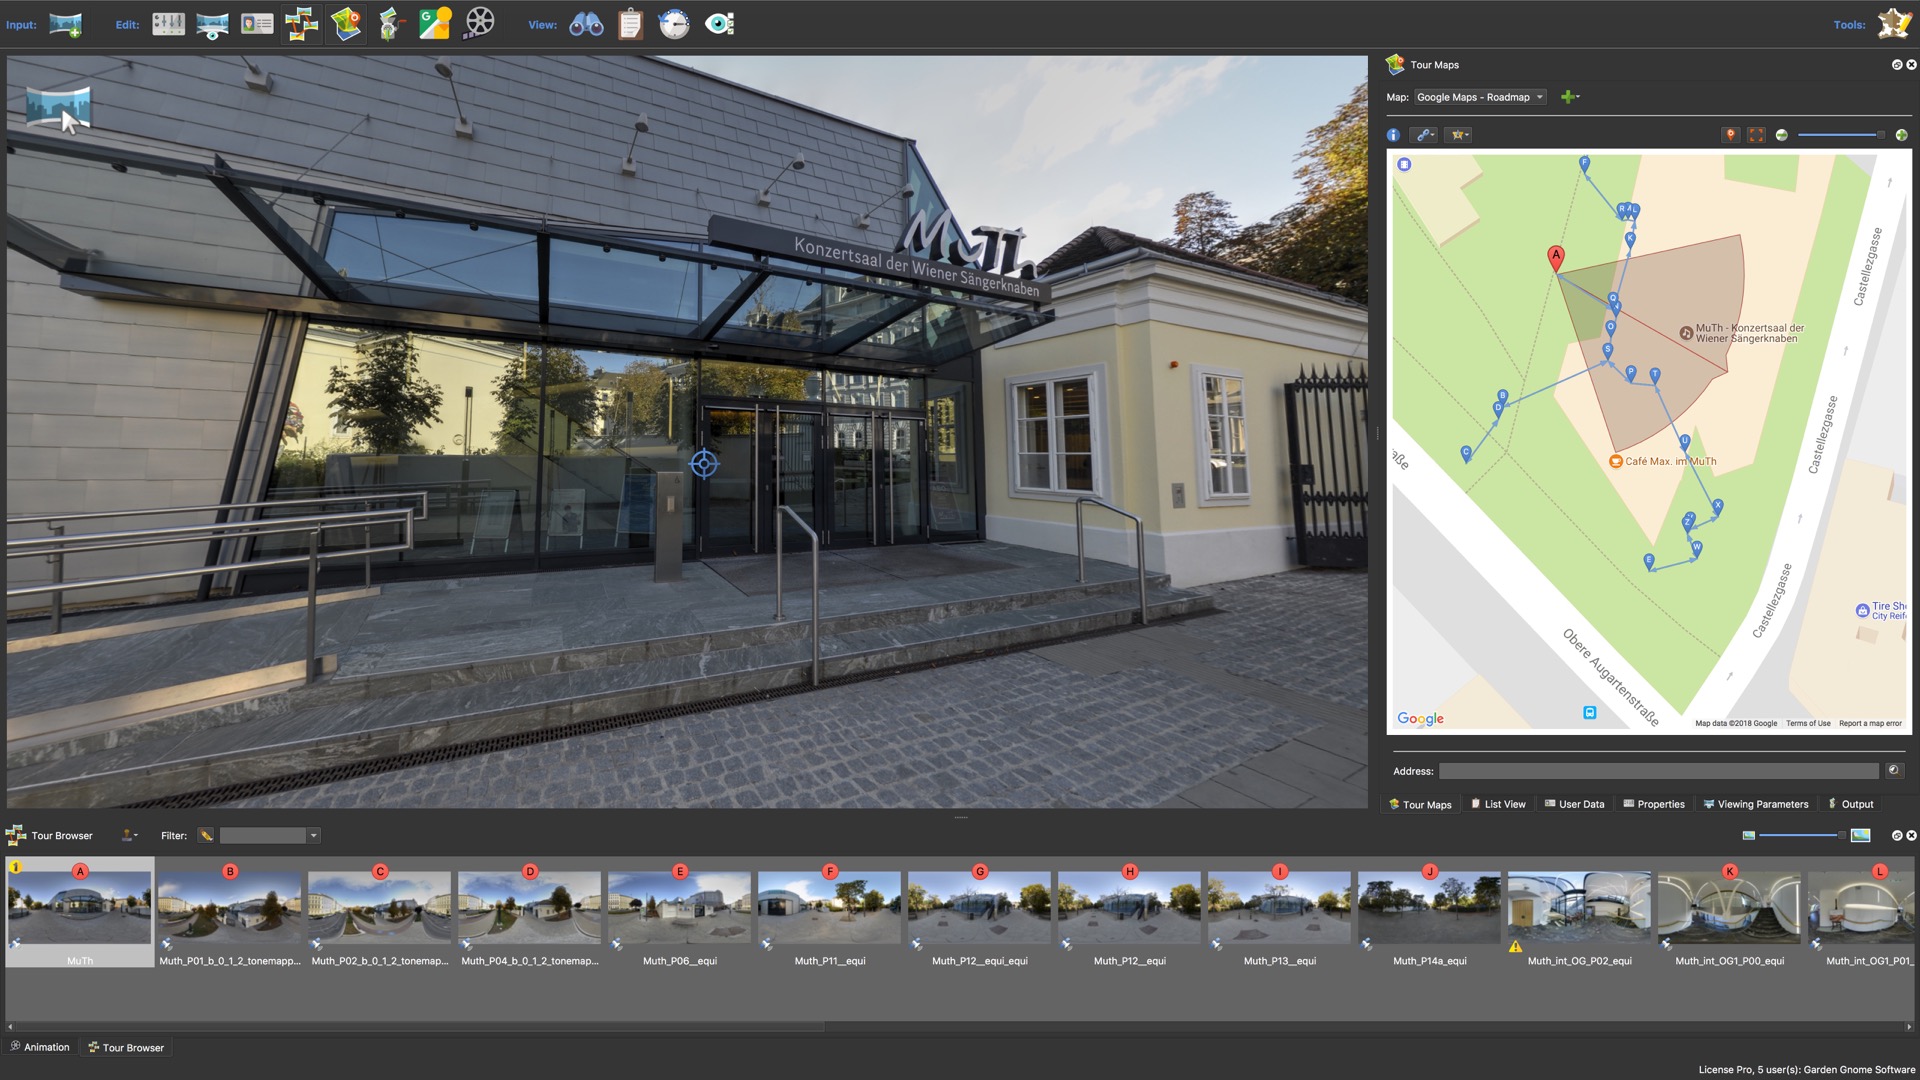Select the Tour Map edit icon
This screenshot has height=1080, width=1920.
click(346, 24)
